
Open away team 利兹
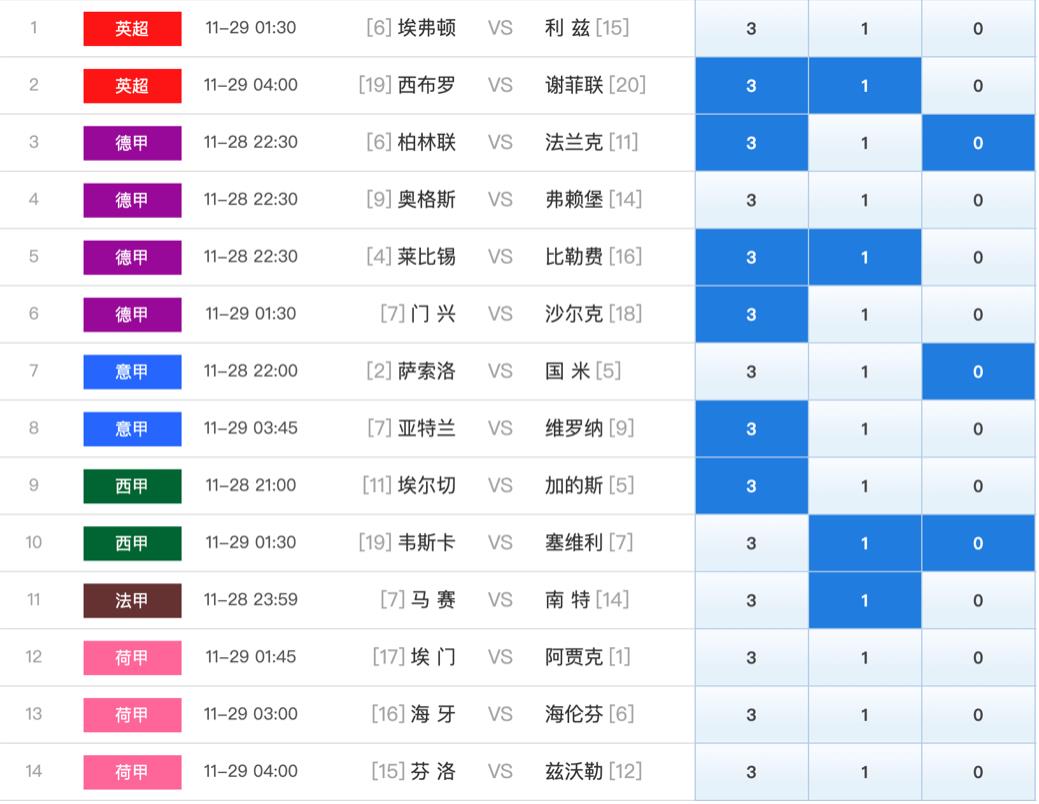click(567, 28)
